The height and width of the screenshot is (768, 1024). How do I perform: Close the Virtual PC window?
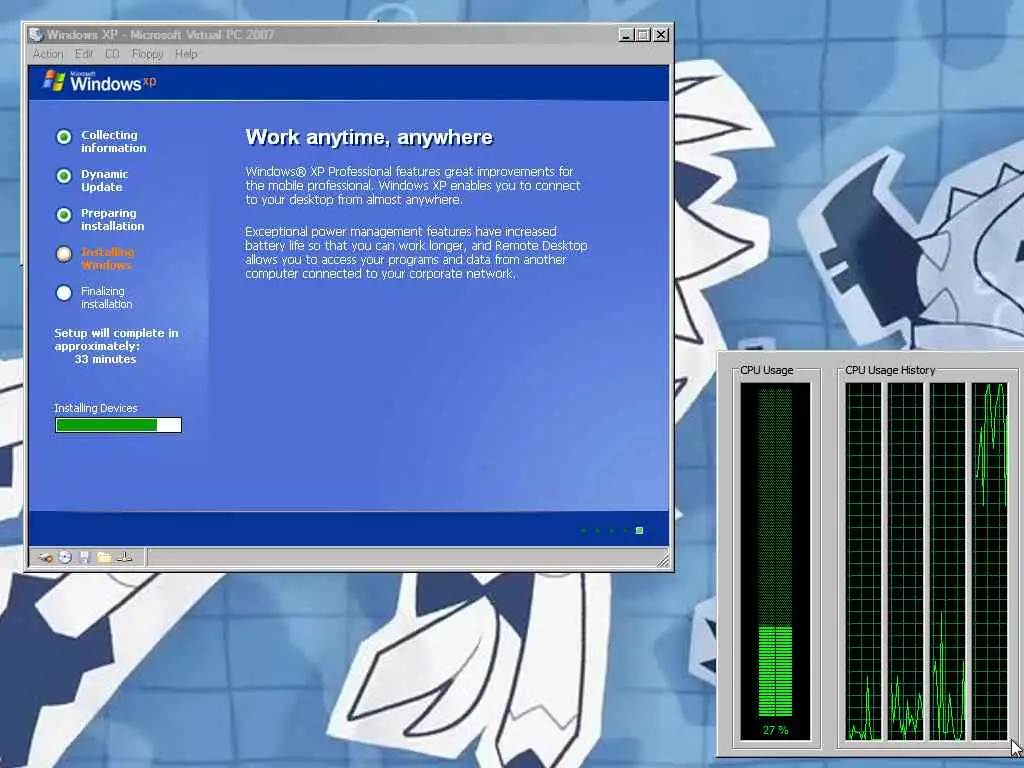661,35
